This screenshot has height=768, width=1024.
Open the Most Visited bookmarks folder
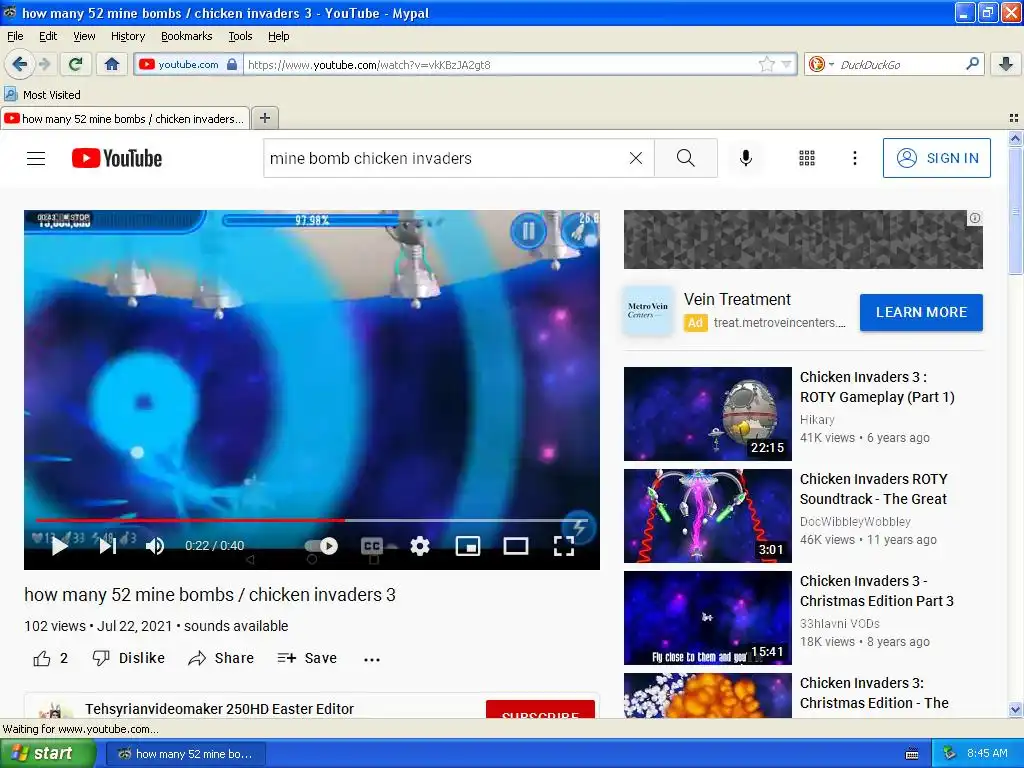[x=42, y=95]
